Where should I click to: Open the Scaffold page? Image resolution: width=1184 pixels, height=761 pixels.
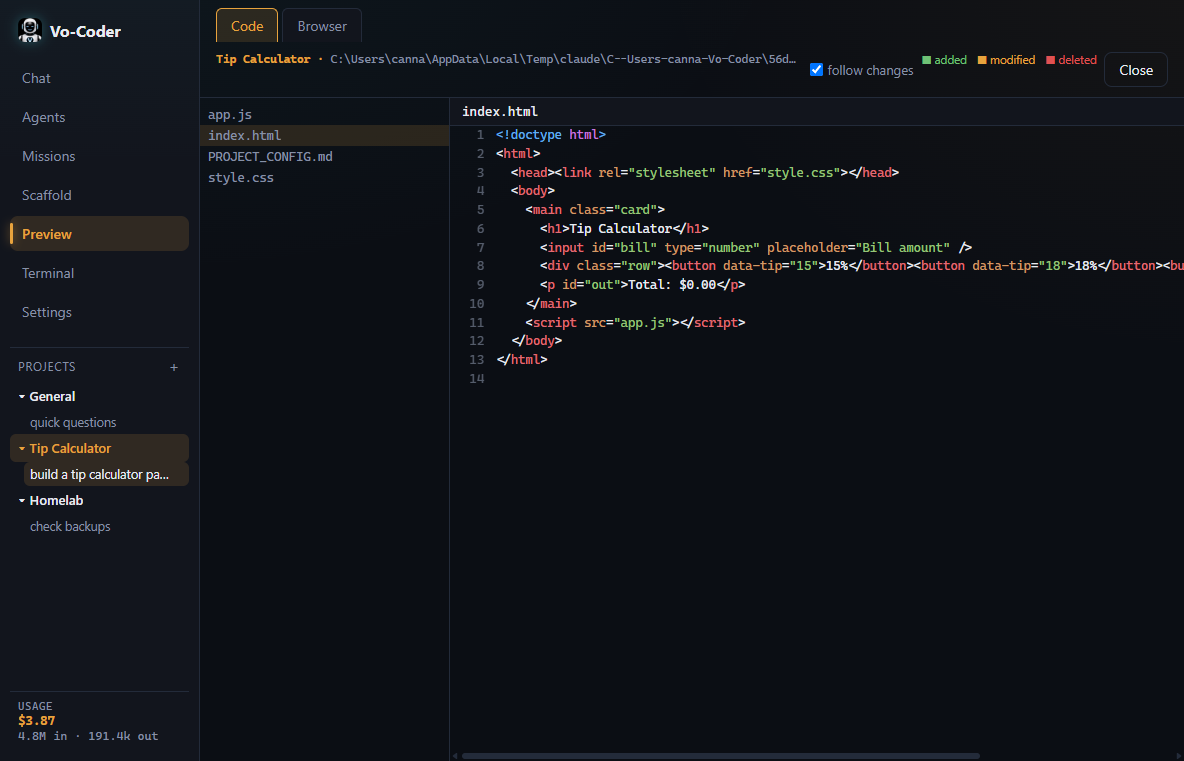tap(100, 195)
